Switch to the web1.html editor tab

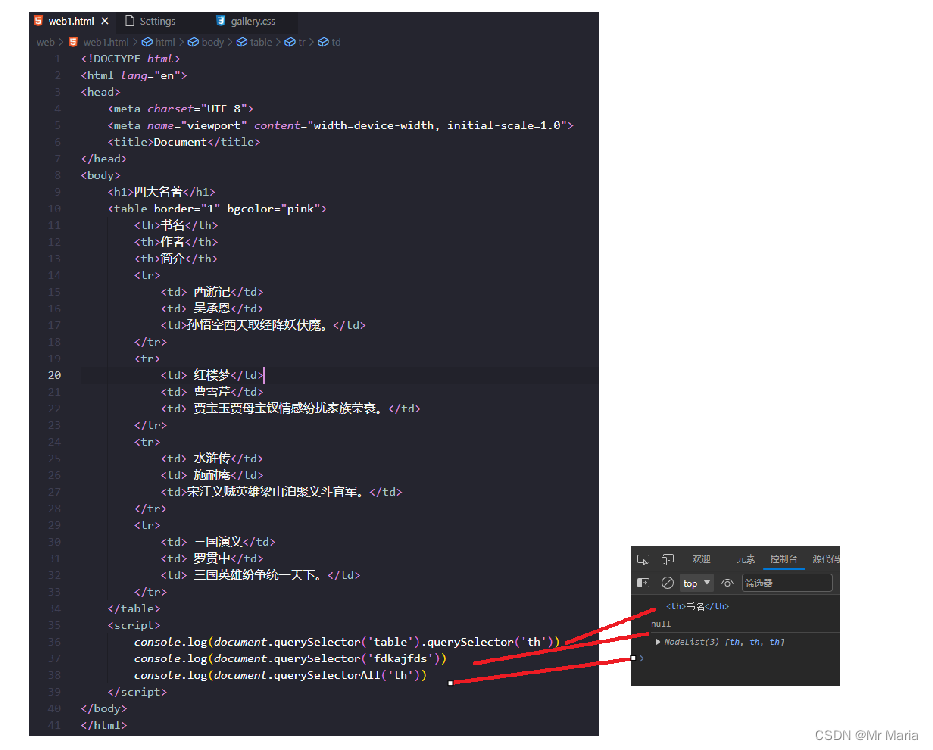pos(71,21)
